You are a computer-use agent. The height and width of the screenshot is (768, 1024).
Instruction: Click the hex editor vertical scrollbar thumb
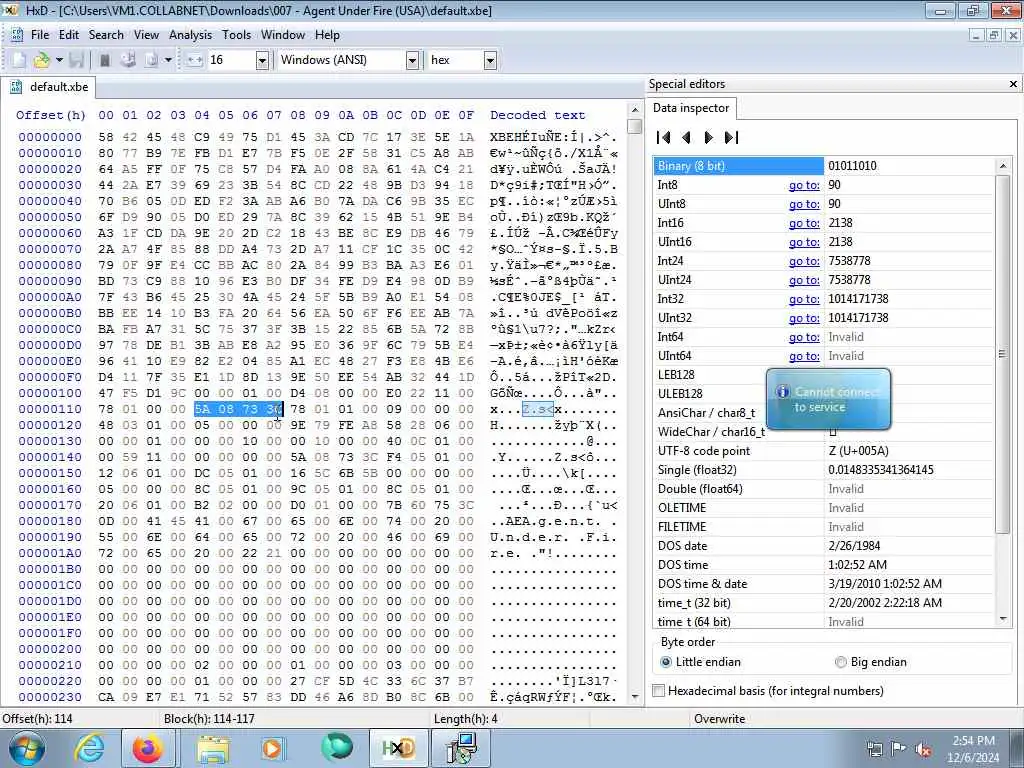(x=634, y=126)
